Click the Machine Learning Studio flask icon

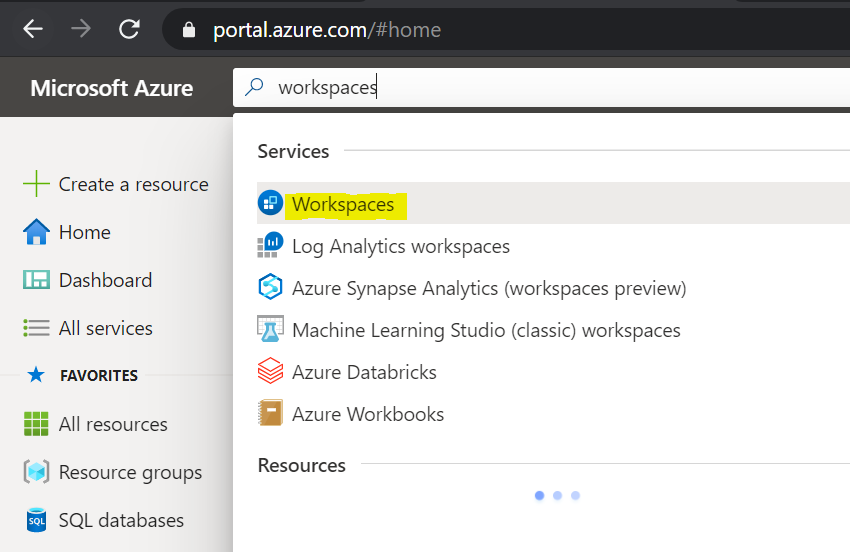click(270, 329)
